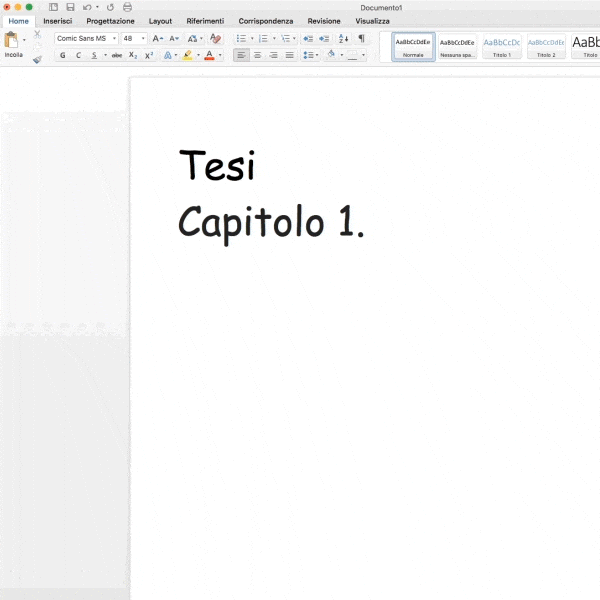Screen dimensions: 600x600
Task: Click the Format Painter brush icon
Action: (x=37, y=59)
